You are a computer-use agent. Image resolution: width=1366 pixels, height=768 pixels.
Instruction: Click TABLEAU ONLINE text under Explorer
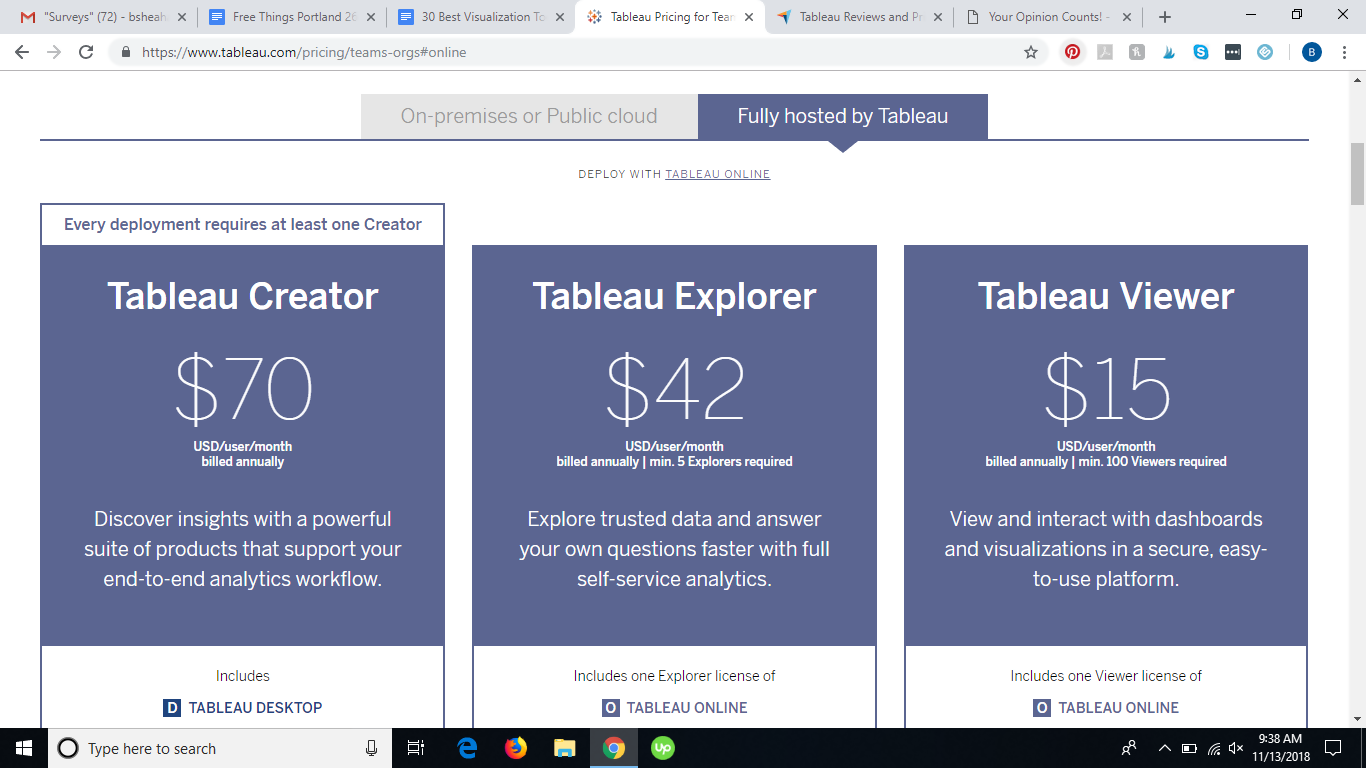point(687,708)
